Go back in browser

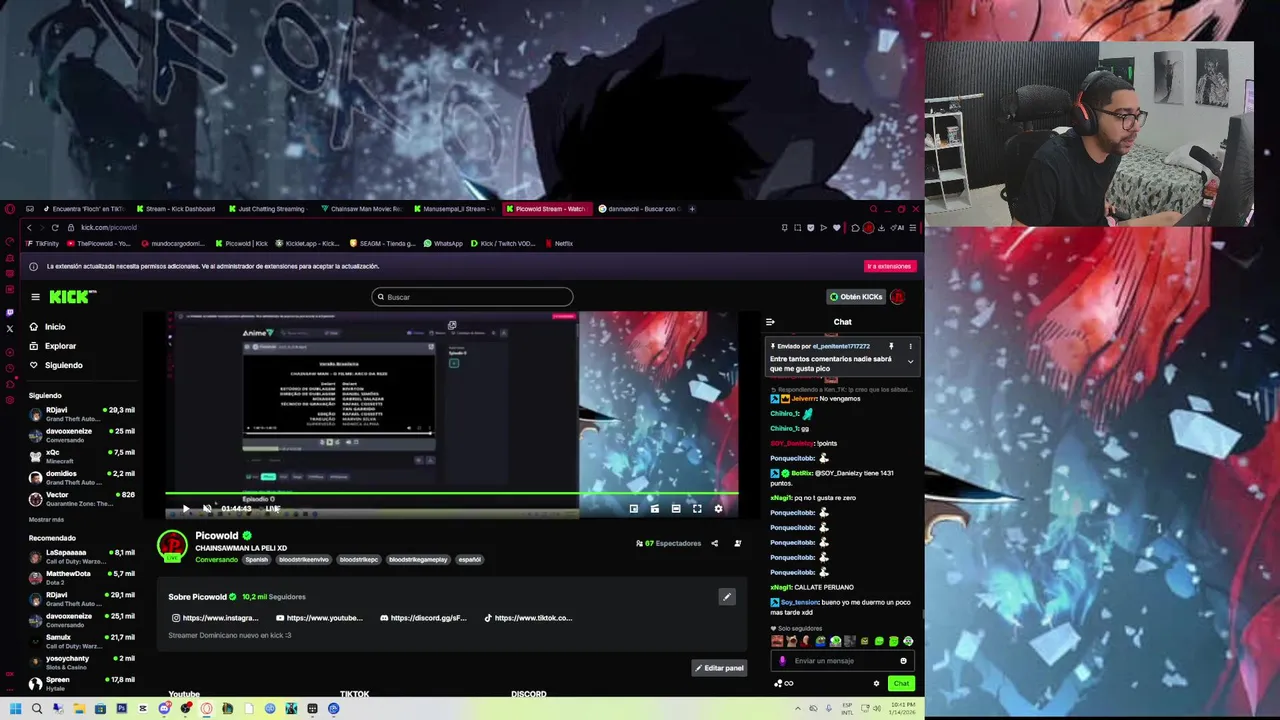coord(29,228)
